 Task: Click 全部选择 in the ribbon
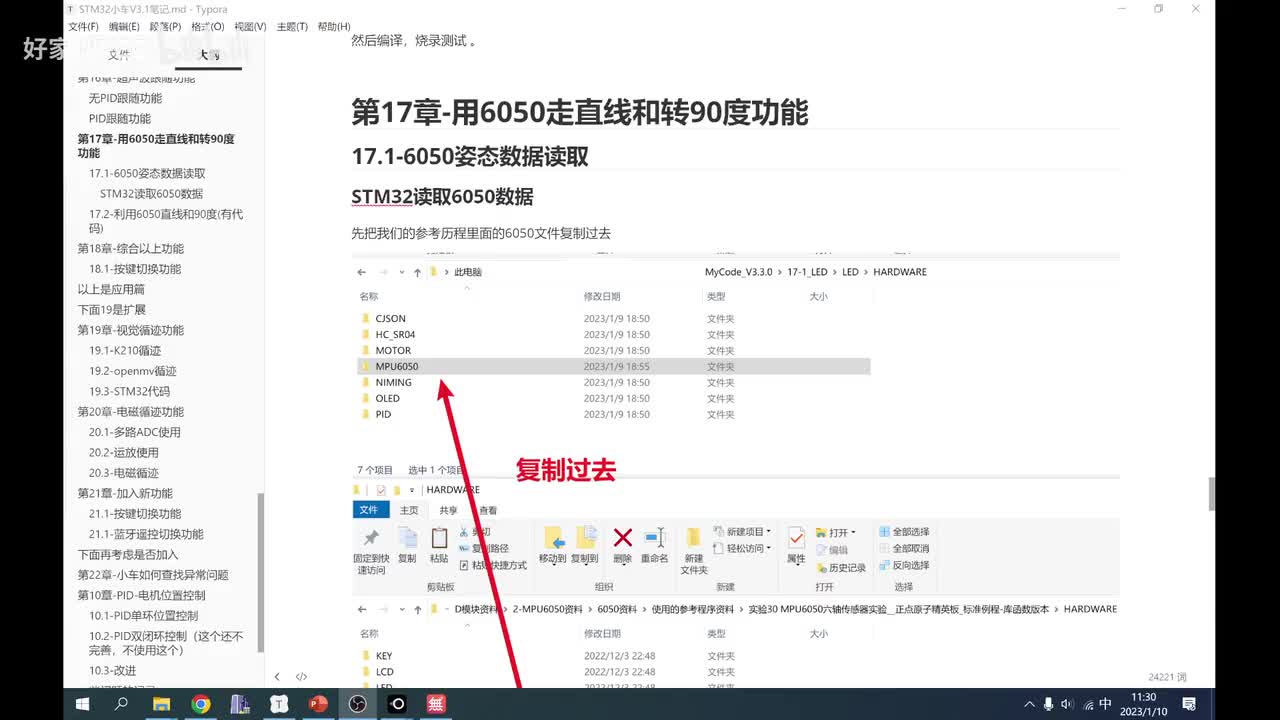905,532
